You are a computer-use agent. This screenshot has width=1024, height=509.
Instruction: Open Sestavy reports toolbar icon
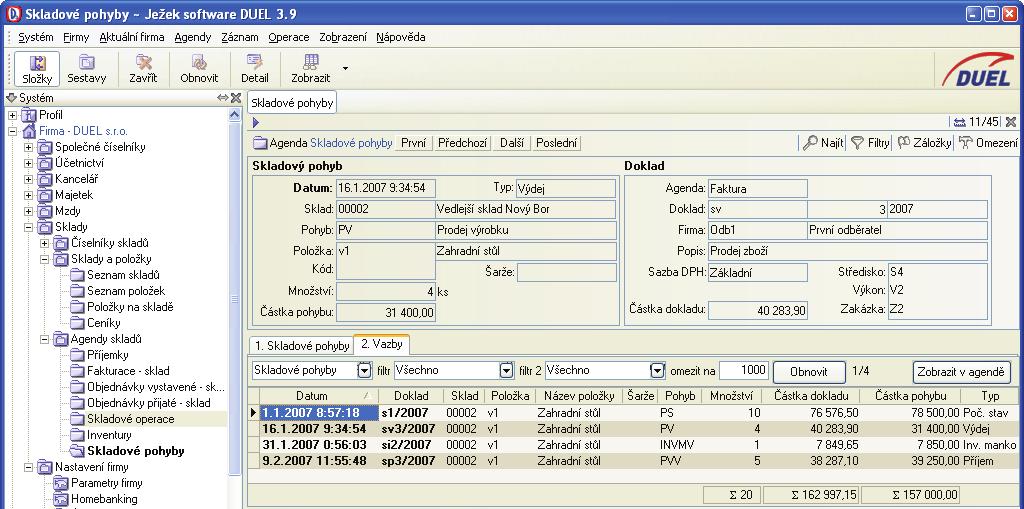click(87, 69)
